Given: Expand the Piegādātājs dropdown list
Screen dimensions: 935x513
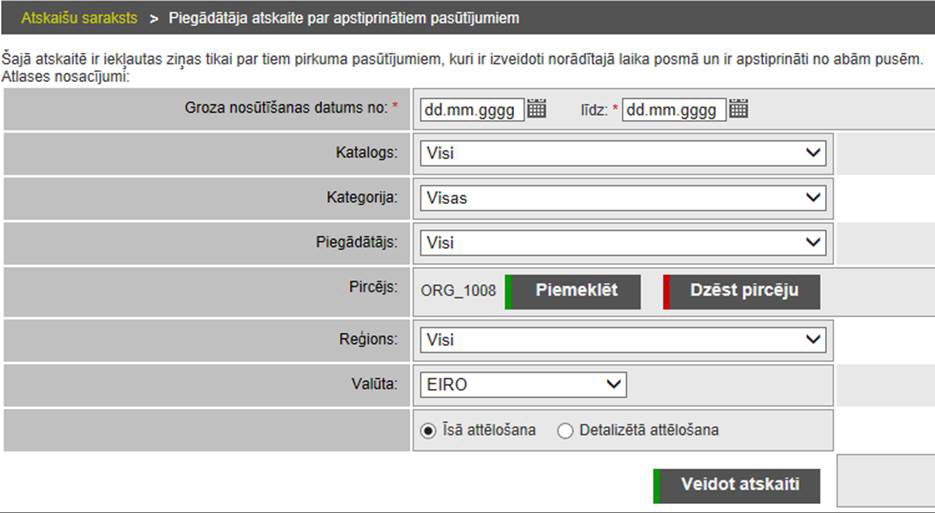Looking at the screenshot, I should click(x=622, y=242).
